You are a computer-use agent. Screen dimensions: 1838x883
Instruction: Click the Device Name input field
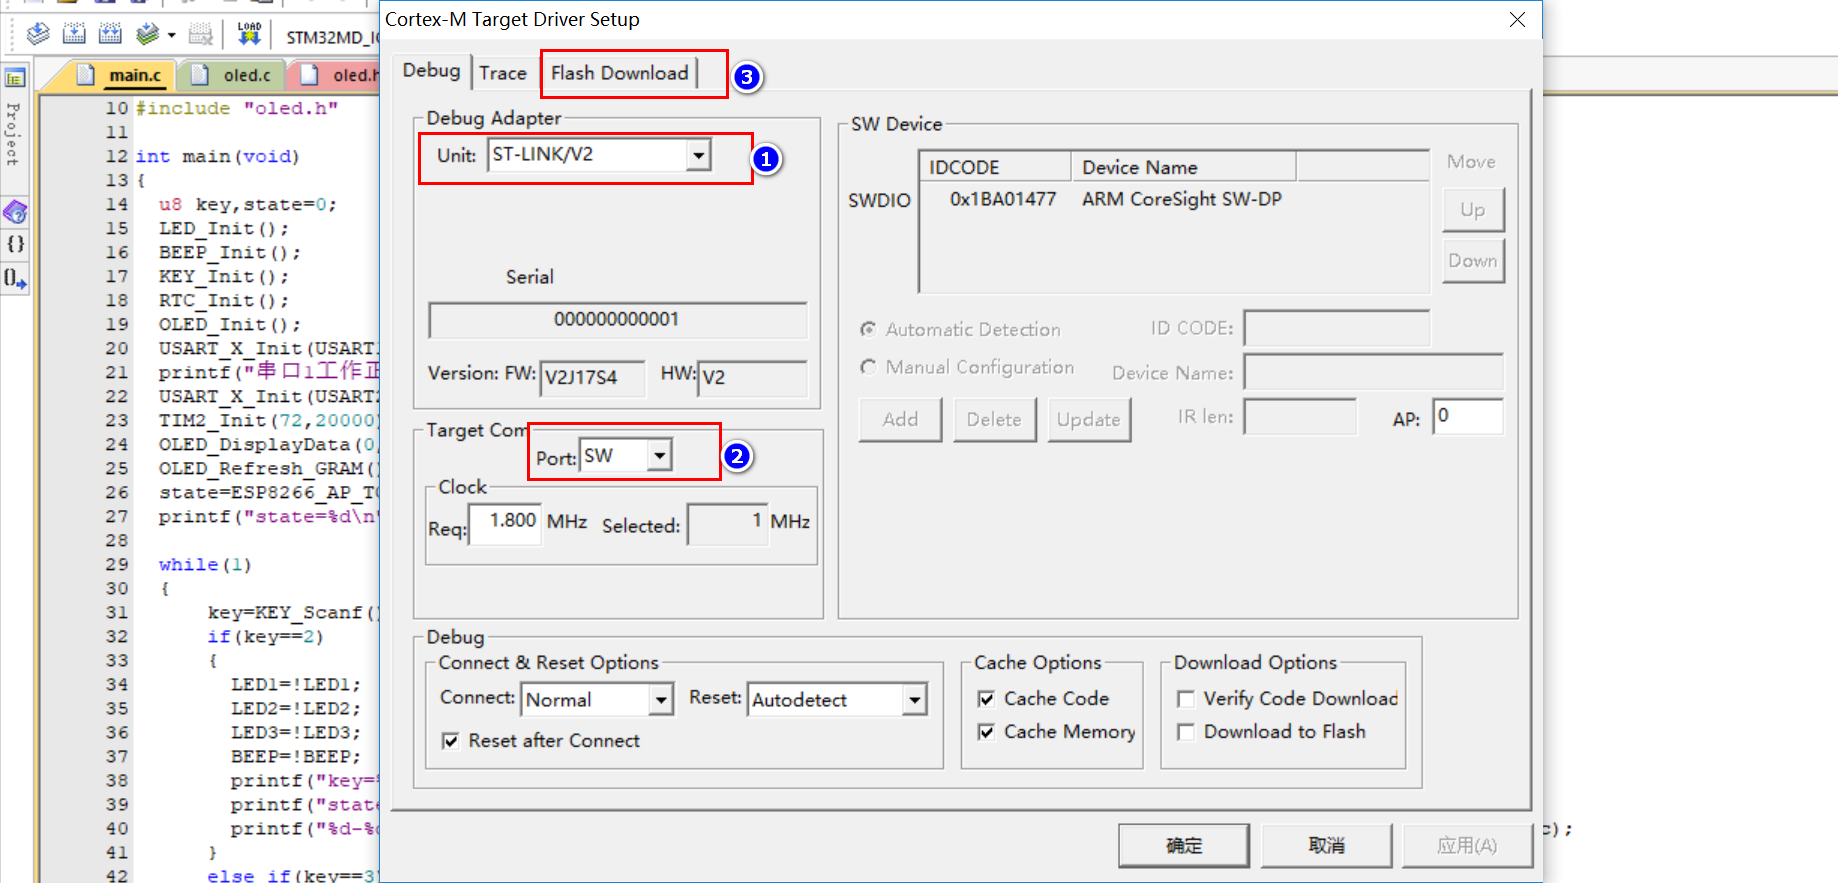point(1373,372)
